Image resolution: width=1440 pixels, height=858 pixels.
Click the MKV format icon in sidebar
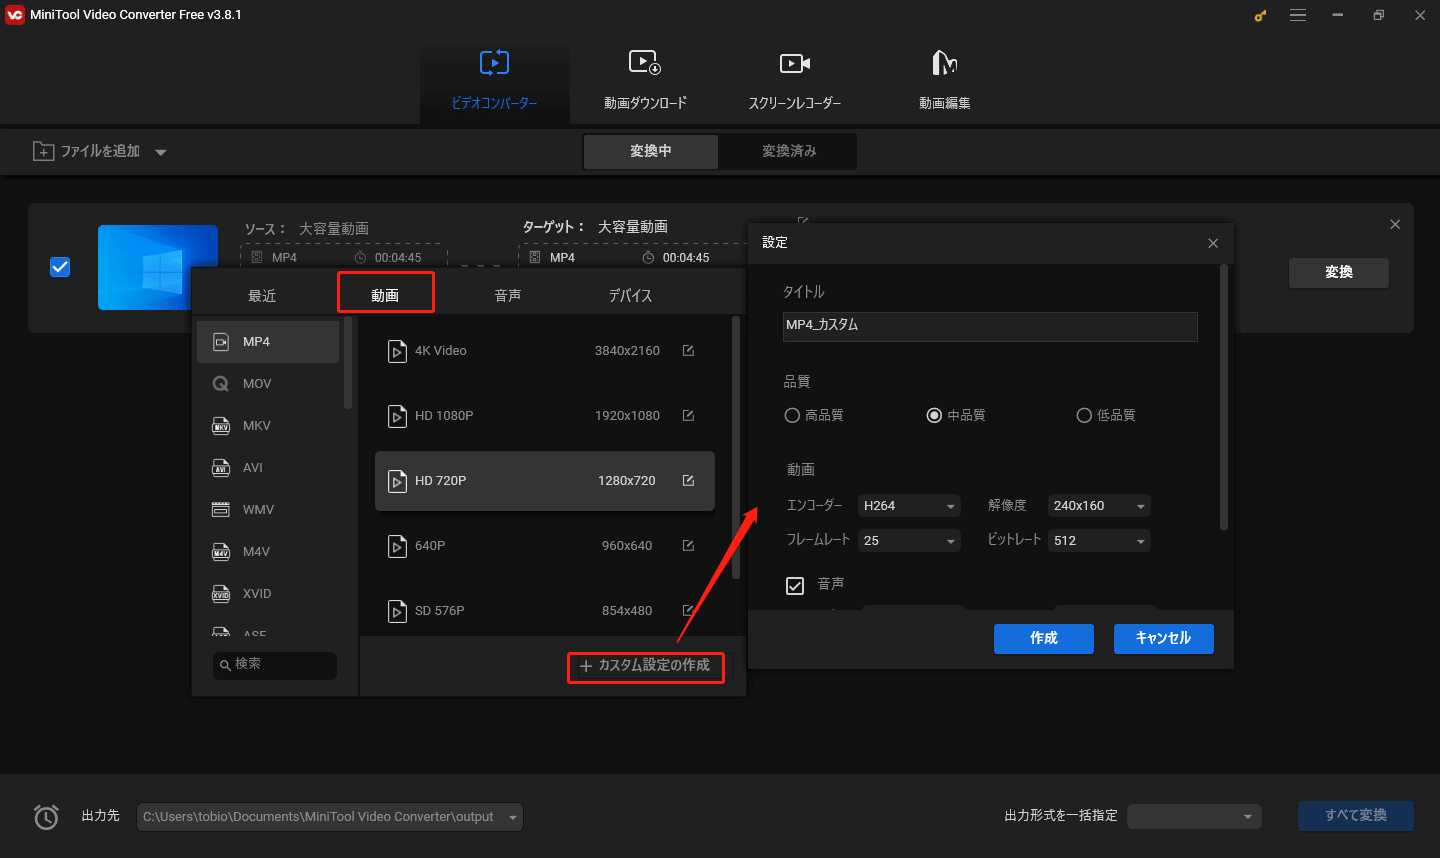point(221,426)
